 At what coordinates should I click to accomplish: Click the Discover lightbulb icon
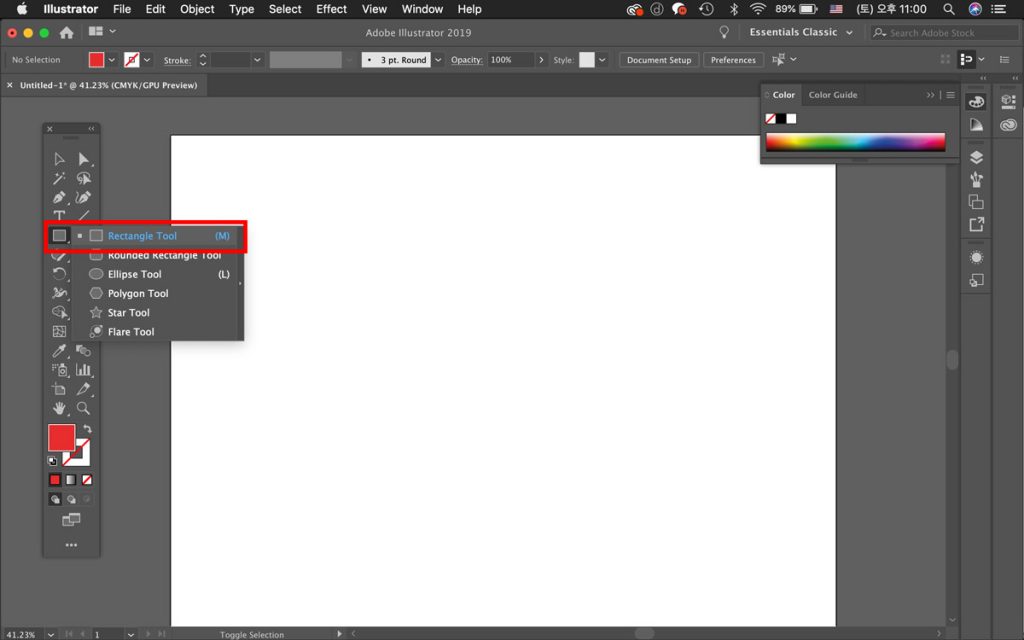[724, 32]
